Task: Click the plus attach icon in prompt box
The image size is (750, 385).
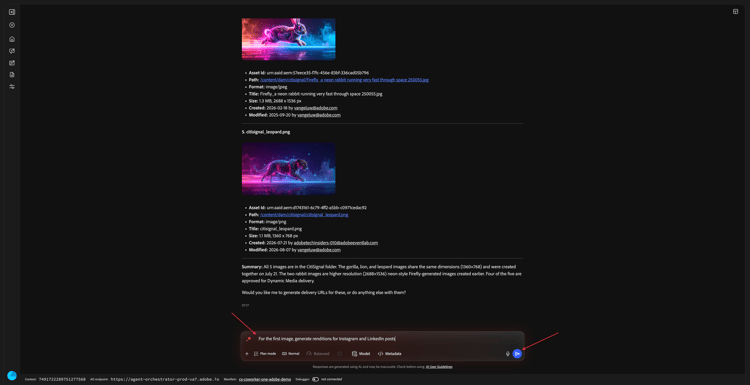Action: (x=247, y=354)
